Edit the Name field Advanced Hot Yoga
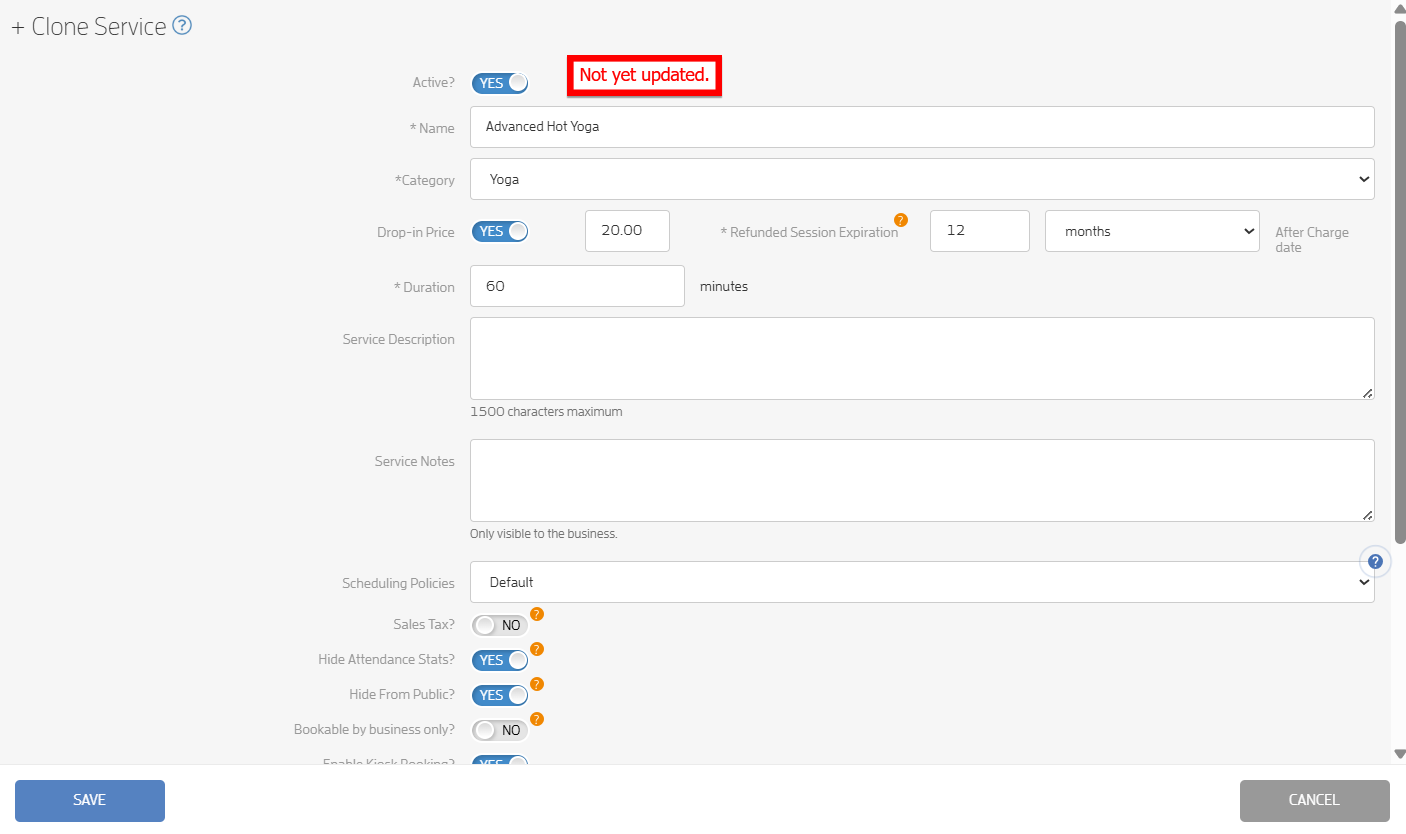Image resolution: width=1406 pixels, height=834 pixels. click(x=922, y=127)
